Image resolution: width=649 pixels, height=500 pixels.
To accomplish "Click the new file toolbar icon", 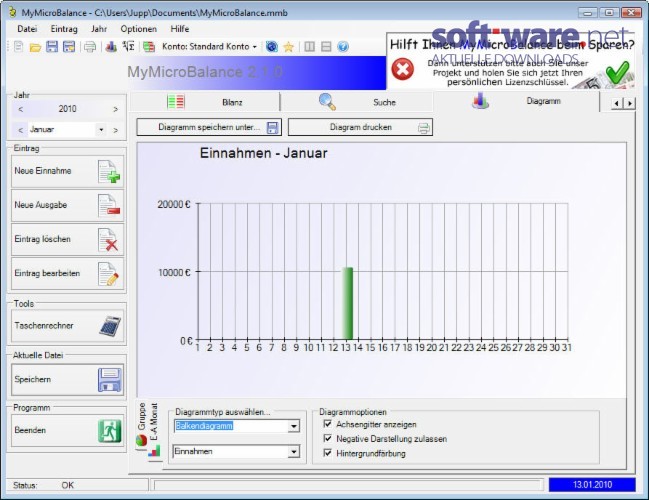I will tap(18, 46).
